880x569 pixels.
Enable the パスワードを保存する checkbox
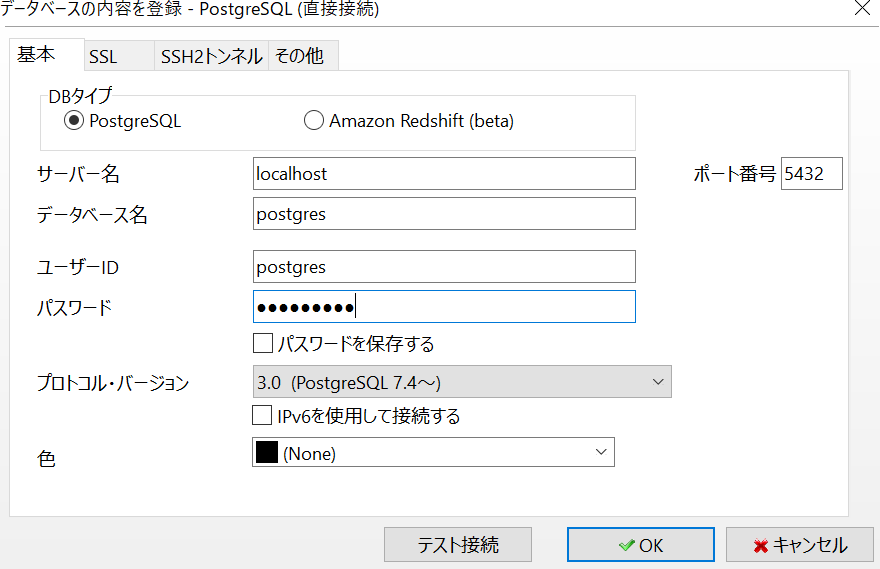click(263, 343)
